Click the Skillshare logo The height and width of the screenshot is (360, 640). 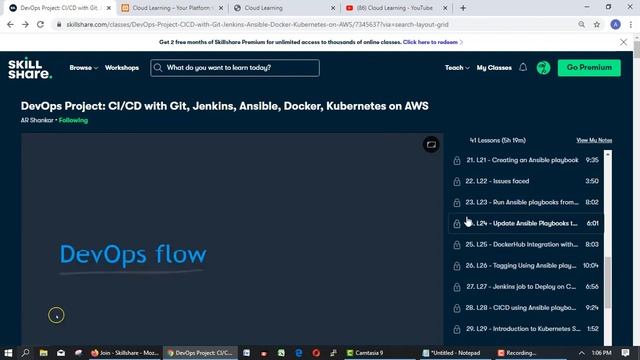(30, 68)
